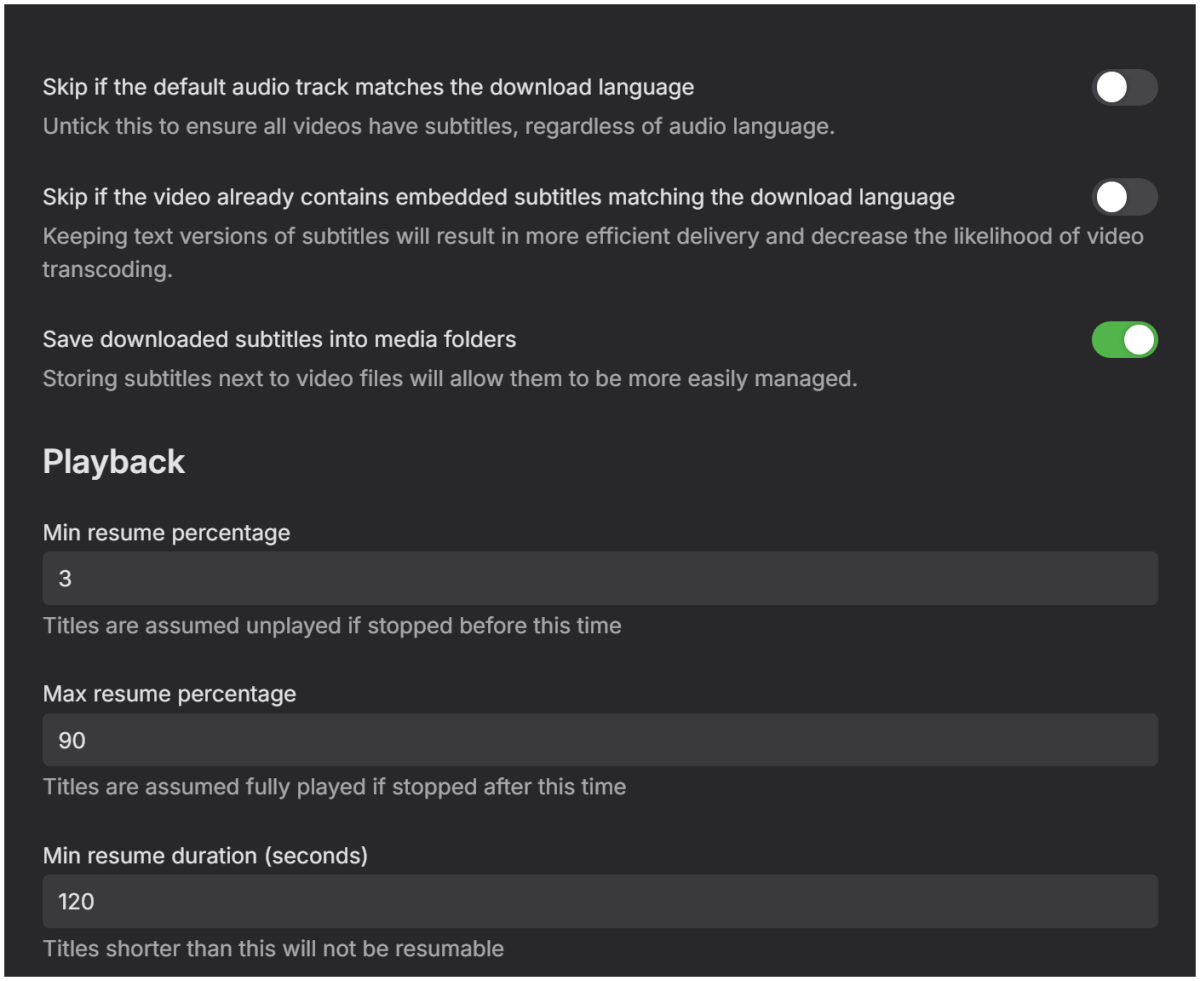Disable saving downloaded subtitles into media folders
The width and height of the screenshot is (1200, 981).
click(1124, 339)
